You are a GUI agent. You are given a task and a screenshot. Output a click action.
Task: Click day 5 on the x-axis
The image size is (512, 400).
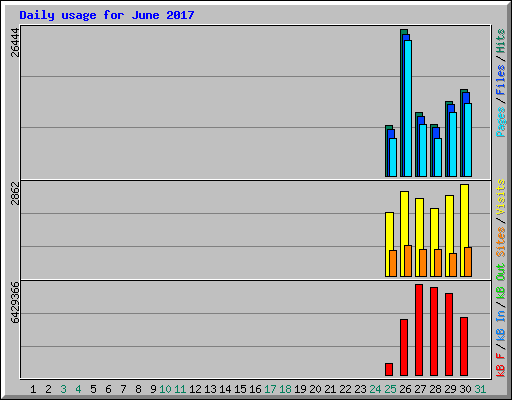pyautogui.click(x=93, y=389)
